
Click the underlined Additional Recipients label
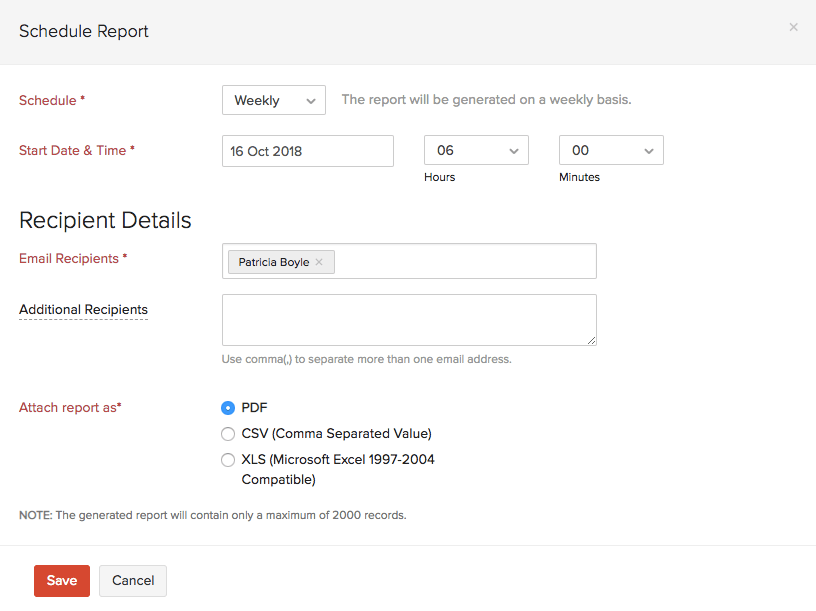click(x=83, y=310)
